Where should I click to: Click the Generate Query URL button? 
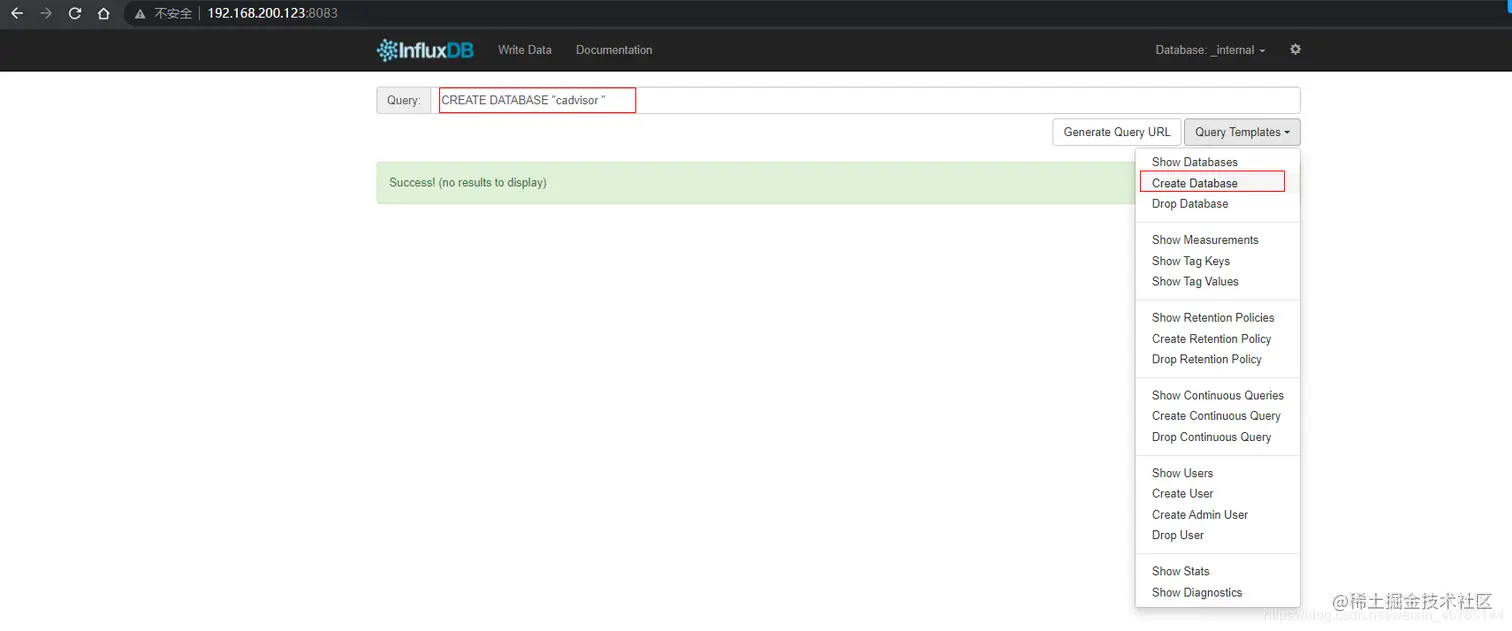pyautogui.click(x=1116, y=132)
